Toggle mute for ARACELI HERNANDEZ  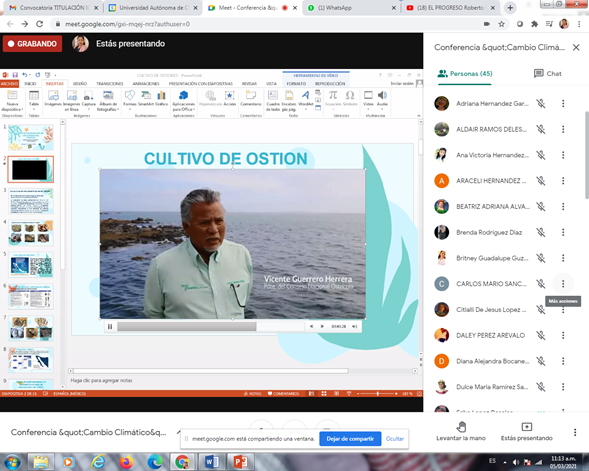pyautogui.click(x=541, y=181)
